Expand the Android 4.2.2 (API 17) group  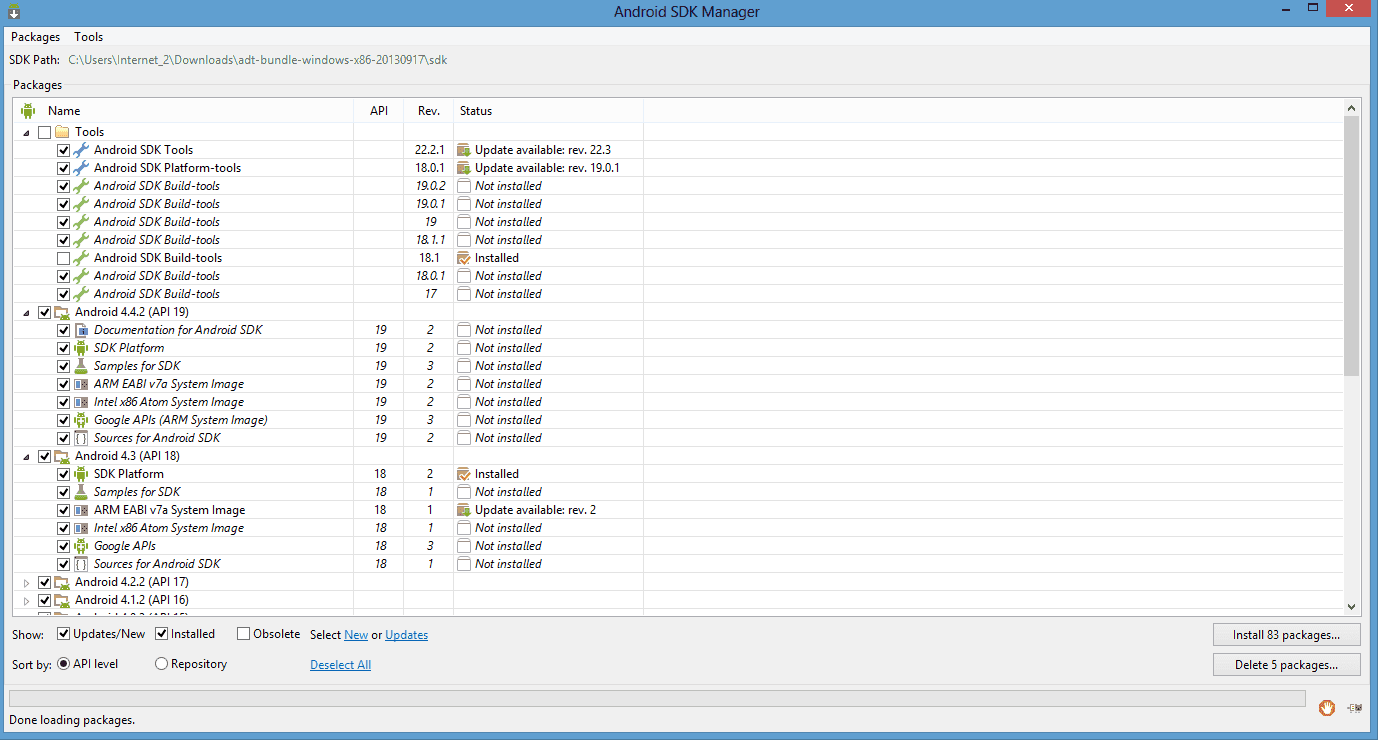coord(26,582)
